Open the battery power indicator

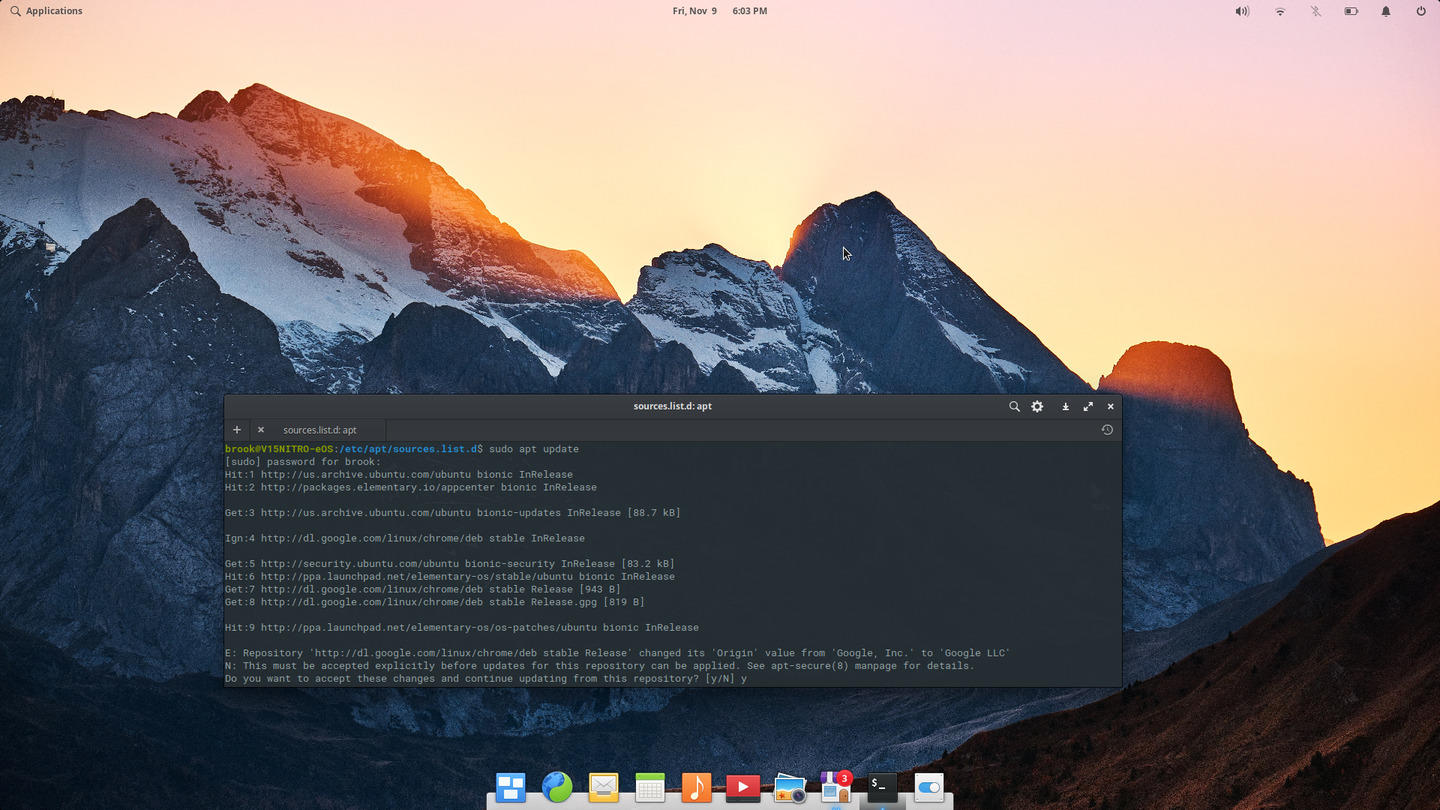click(1351, 11)
